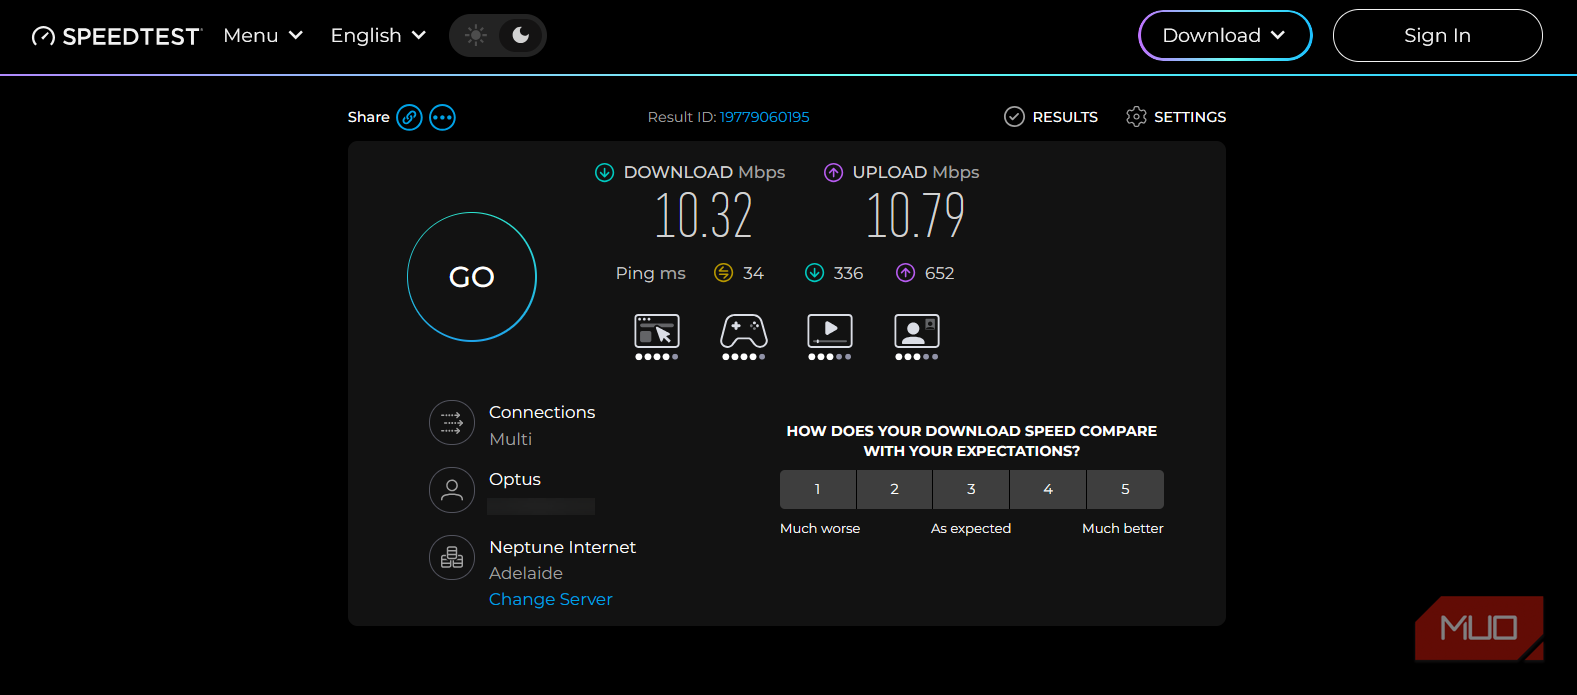Click the Settings gear icon
This screenshot has height=695, width=1577.
click(1136, 117)
